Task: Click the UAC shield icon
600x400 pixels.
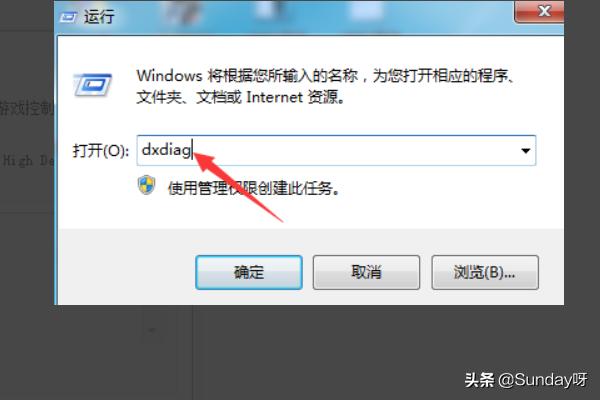Action: (x=147, y=185)
